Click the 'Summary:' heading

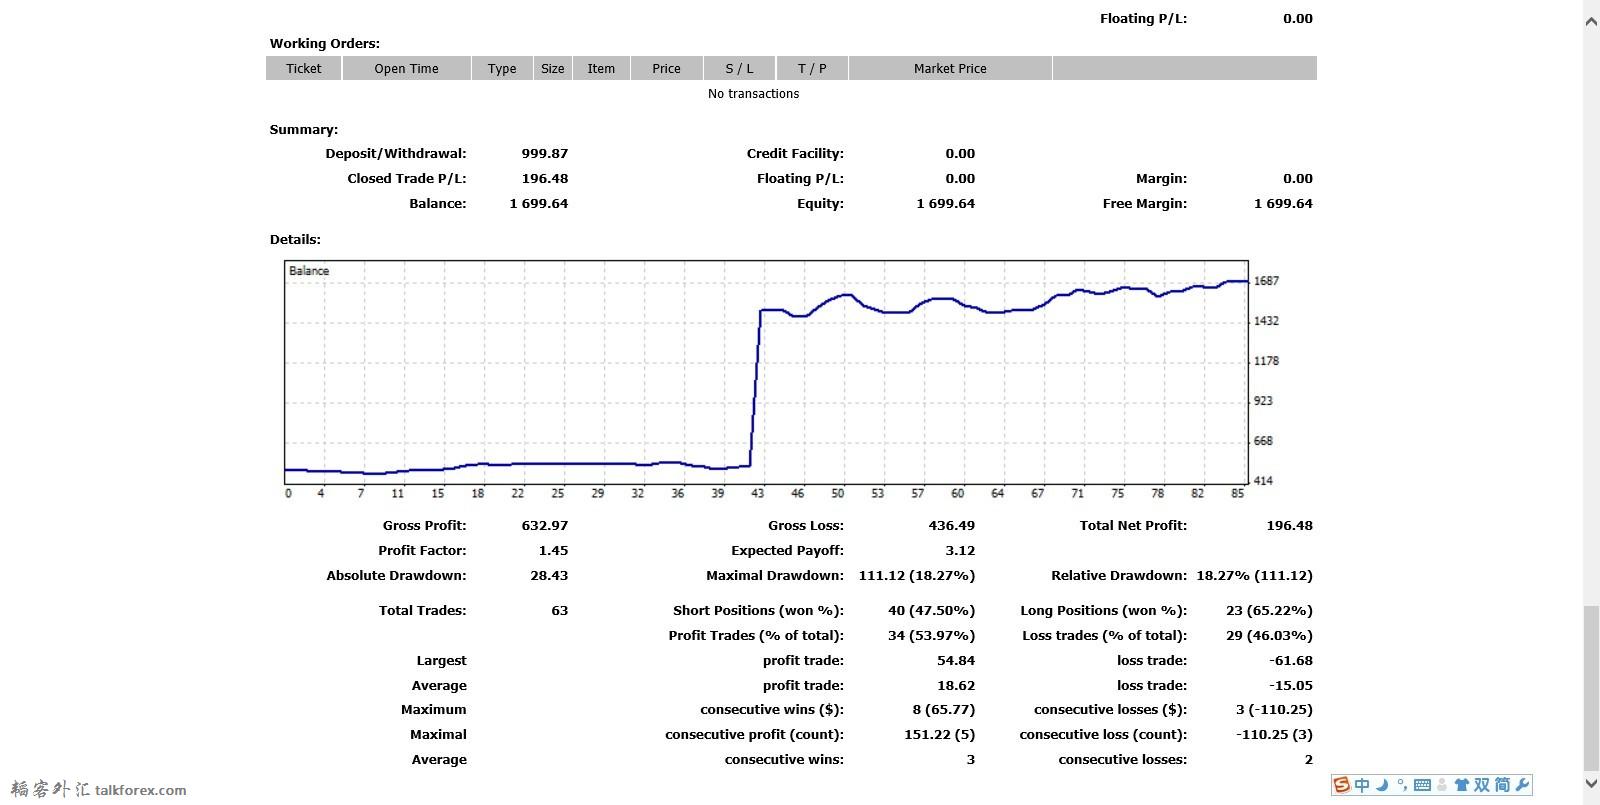point(304,129)
